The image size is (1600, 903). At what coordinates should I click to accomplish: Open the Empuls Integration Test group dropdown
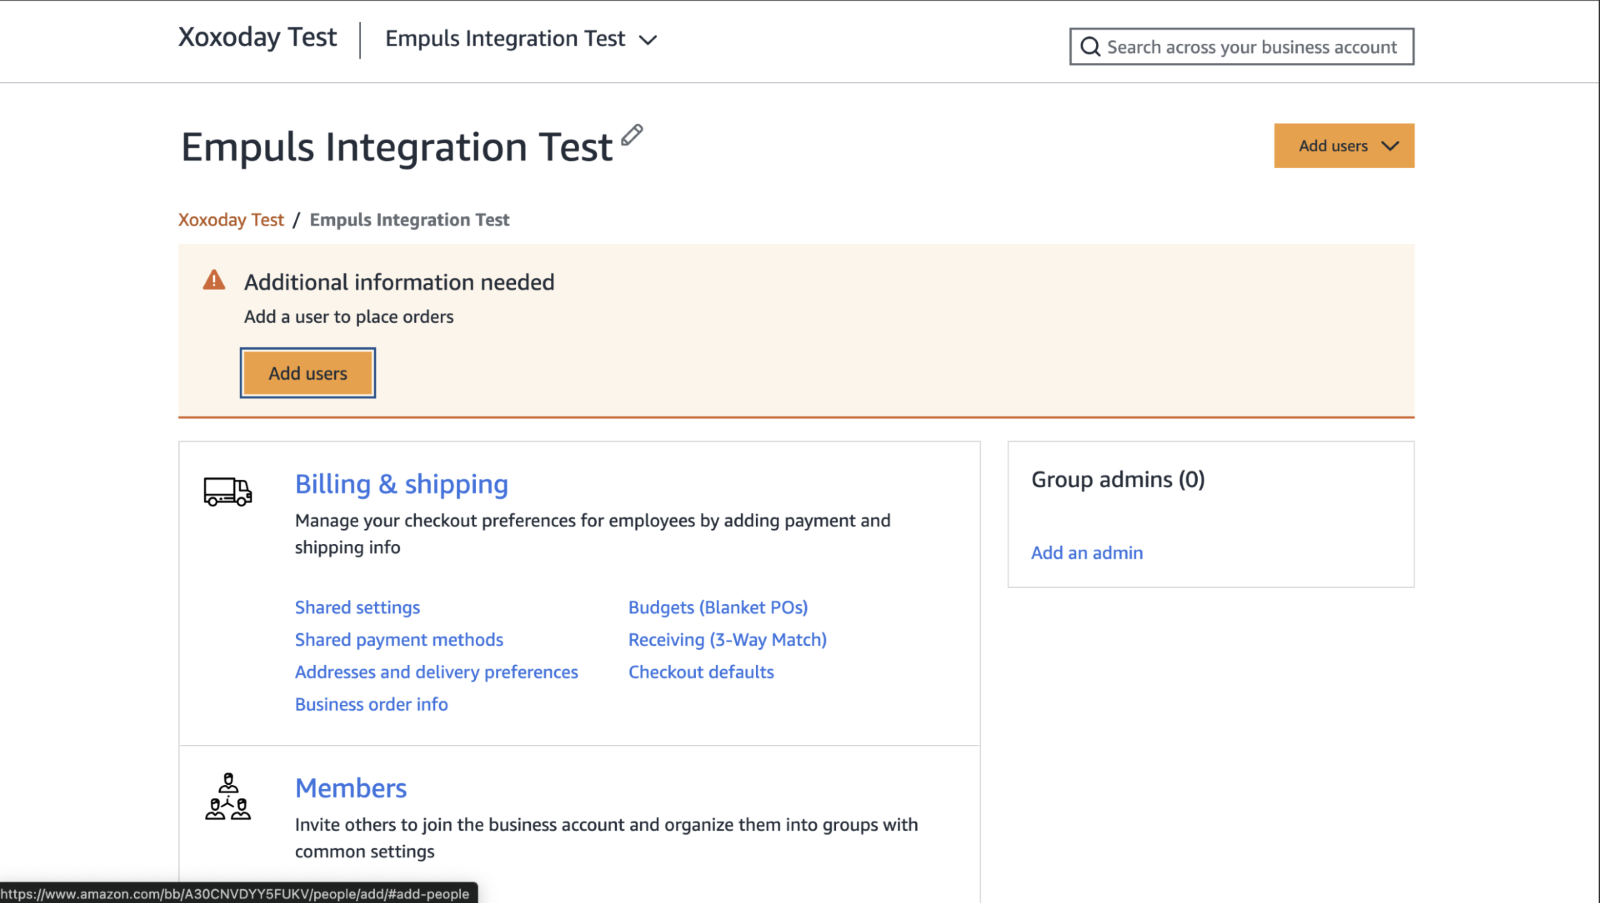click(521, 39)
